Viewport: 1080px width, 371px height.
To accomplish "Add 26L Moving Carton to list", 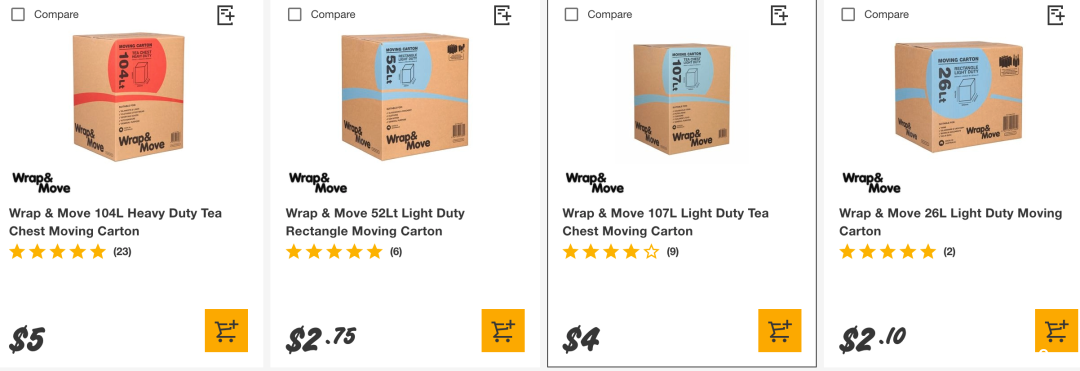I will click(1057, 14).
